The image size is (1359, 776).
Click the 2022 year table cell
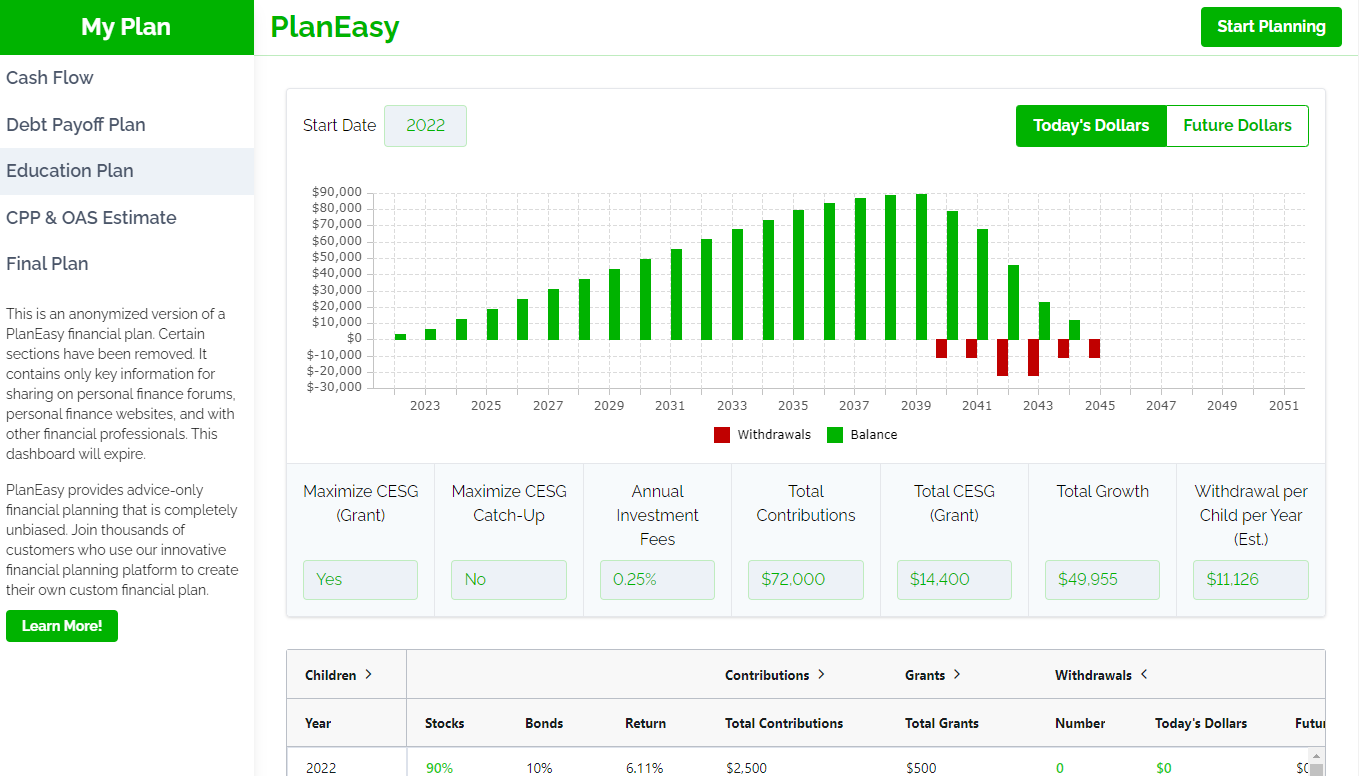pos(321,768)
